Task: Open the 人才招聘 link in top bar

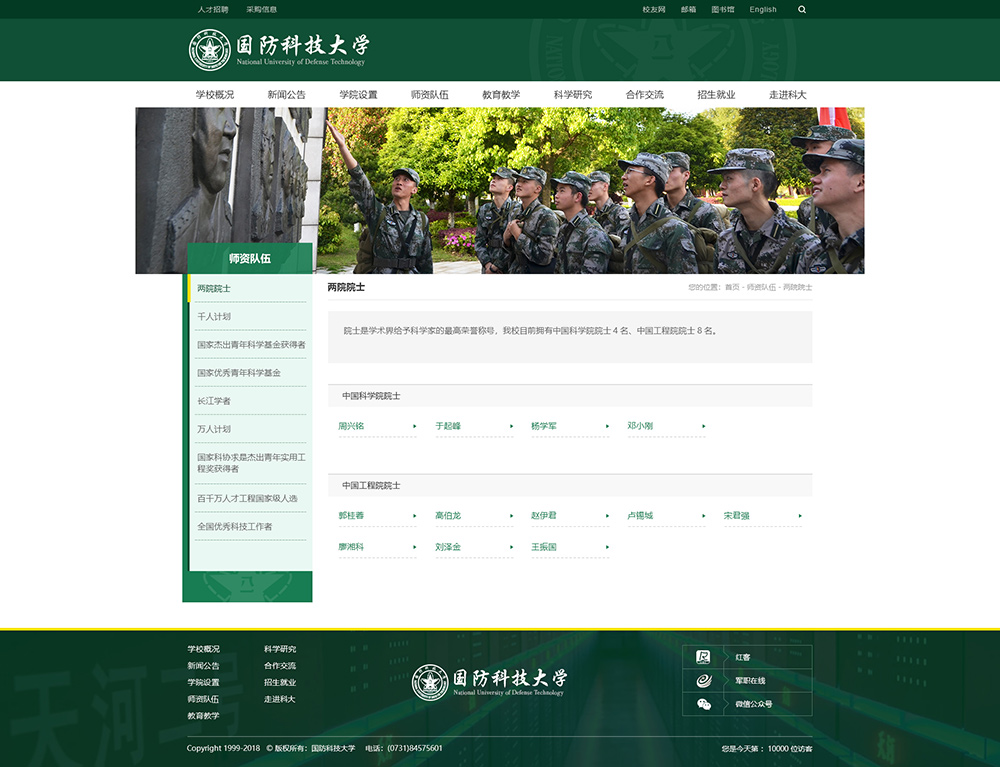Action: (x=213, y=9)
